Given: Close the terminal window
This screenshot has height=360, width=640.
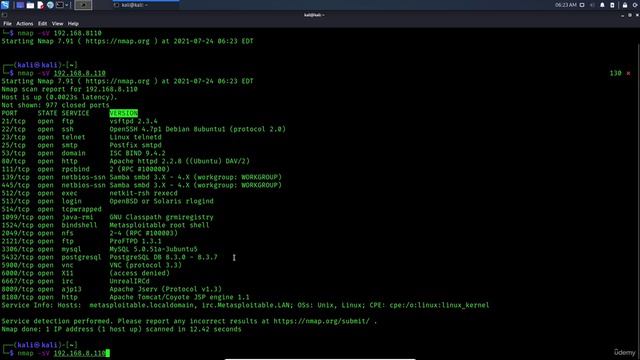Looking at the screenshot, I should [x=637, y=15].
